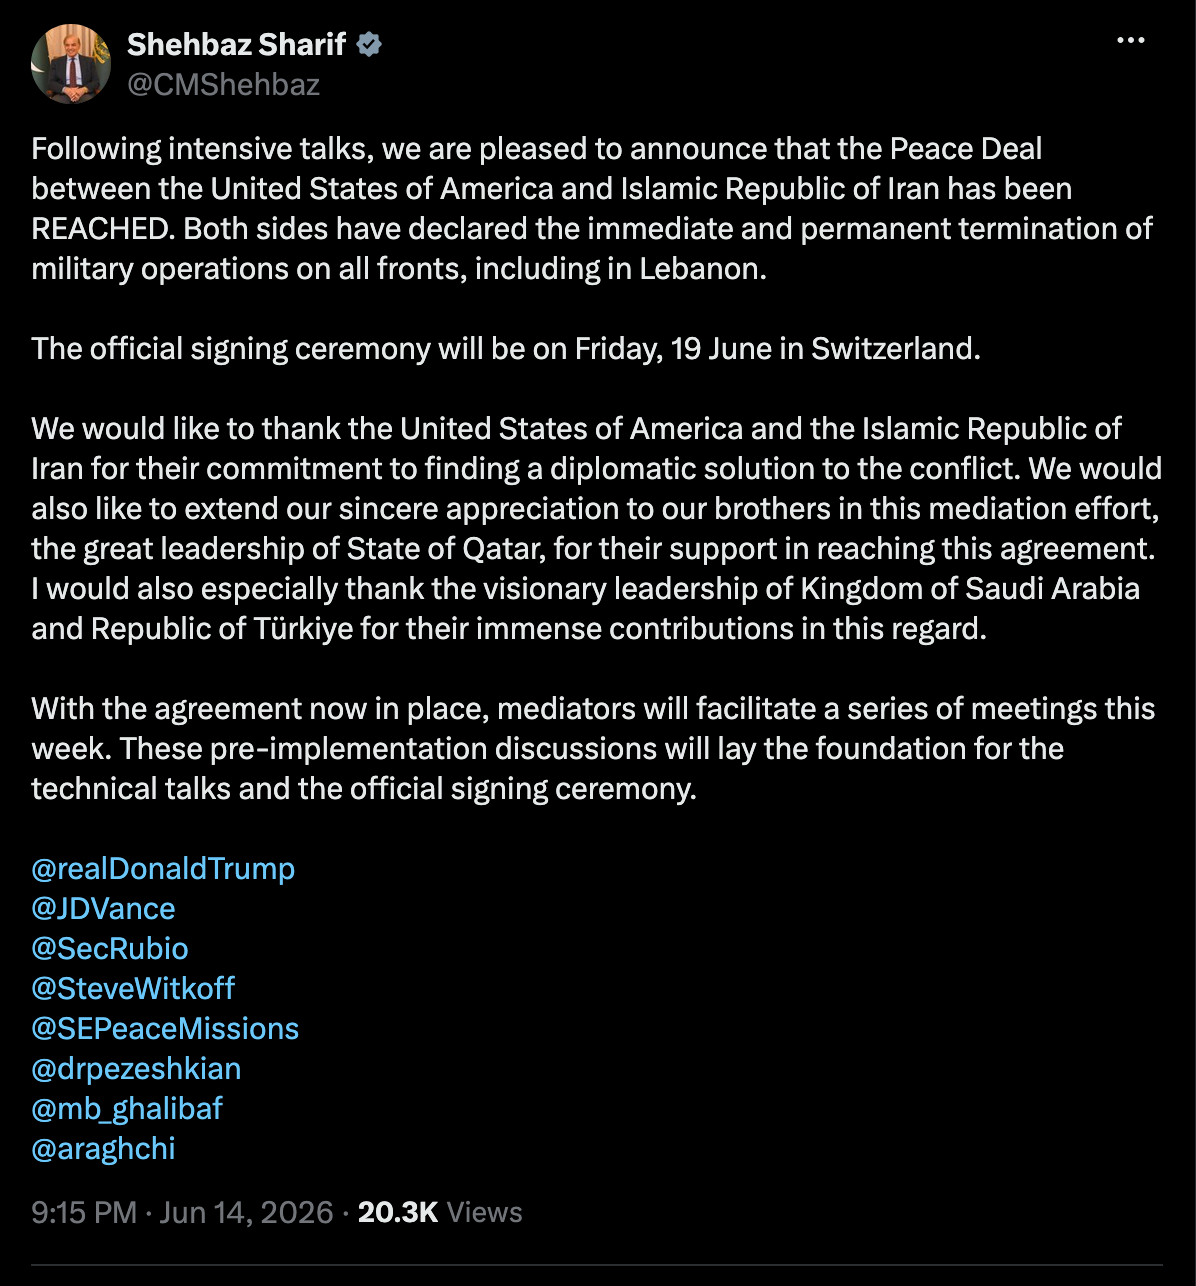Click the @araghchi mention
Viewport: 1196px width, 1286px height.
[103, 1149]
